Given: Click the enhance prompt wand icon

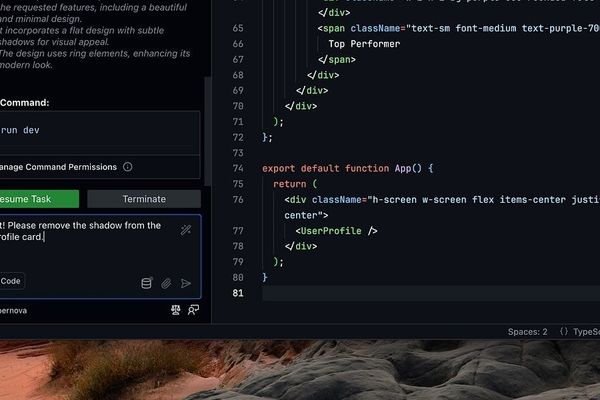Looking at the screenshot, I should [186, 230].
